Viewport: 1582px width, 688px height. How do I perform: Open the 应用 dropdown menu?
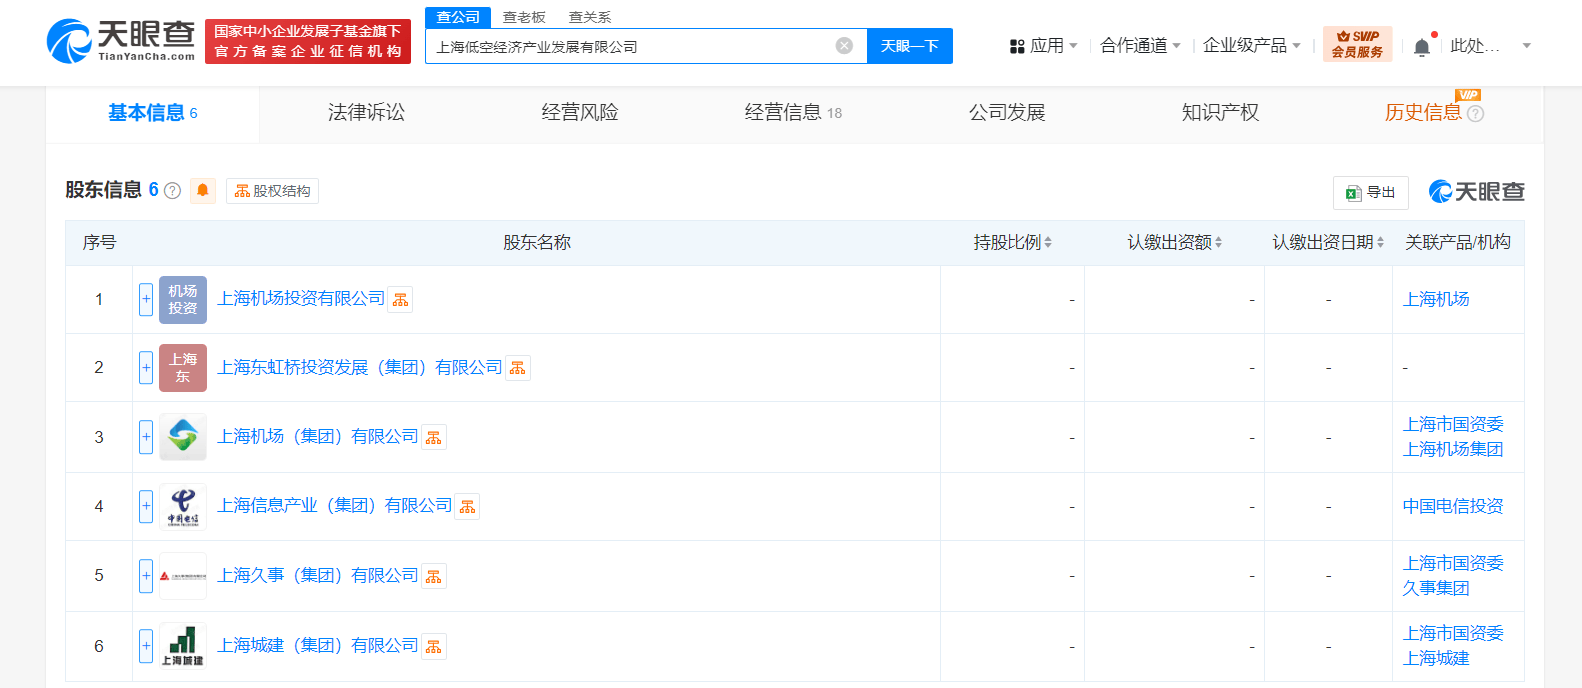point(1043,46)
